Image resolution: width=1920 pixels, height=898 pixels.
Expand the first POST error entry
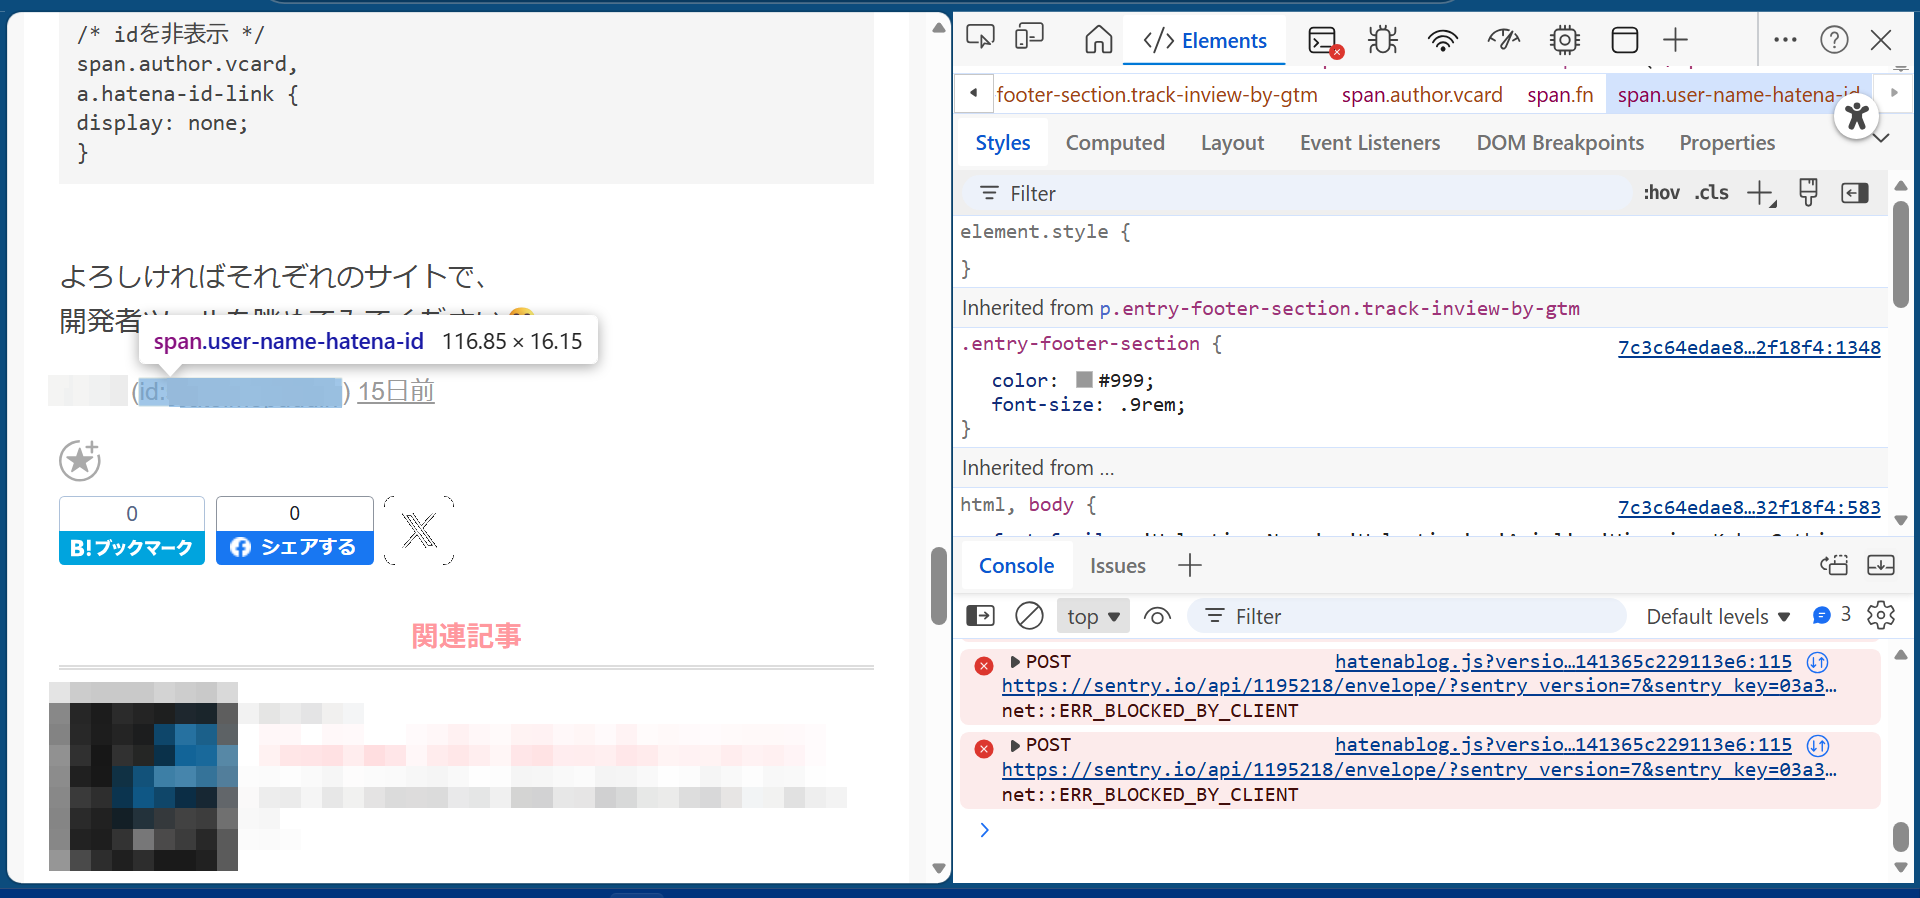point(1015,662)
